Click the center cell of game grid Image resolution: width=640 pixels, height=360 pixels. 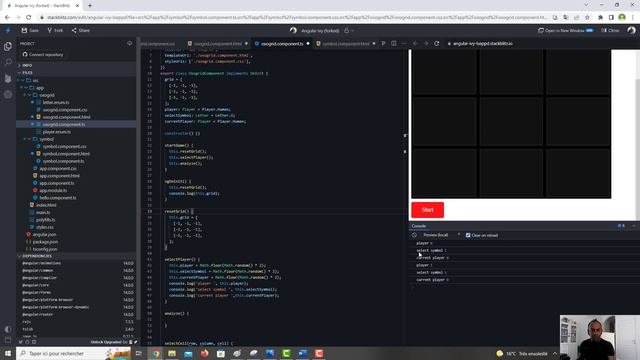click(x=511, y=122)
